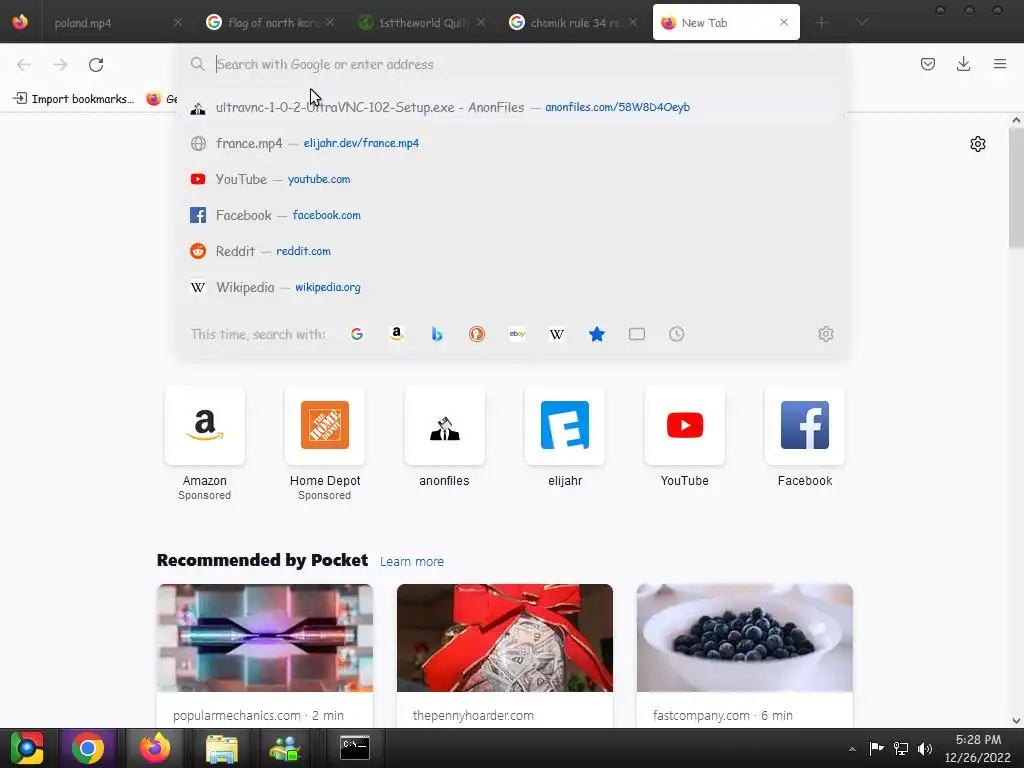
Task: Search this time with DuckDuckGo icon
Action: (477, 334)
